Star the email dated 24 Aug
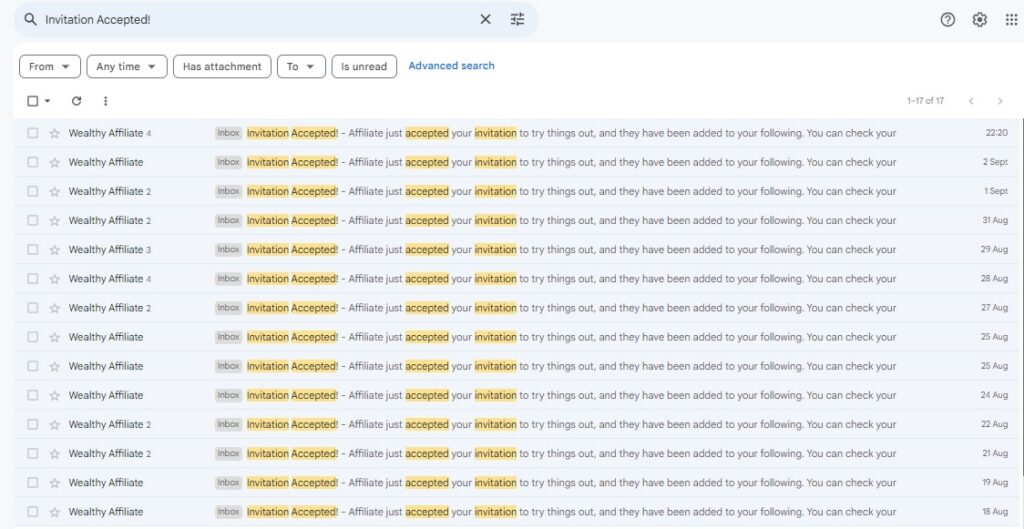The width and height of the screenshot is (1024, 529). coord(55,395)
